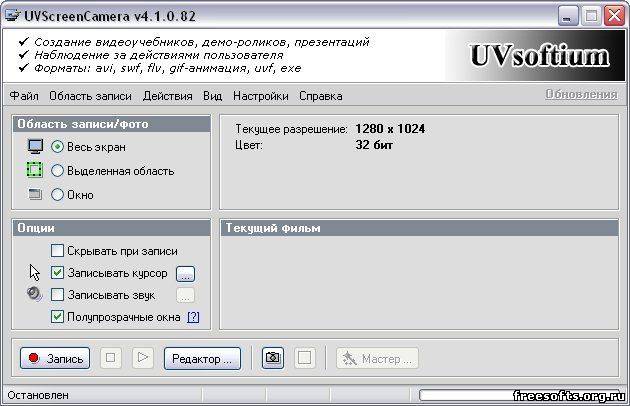This screenshot has height=406, width=630.
Task: Click the resolution value "1280 x 1024"
Action: [390, 129]
